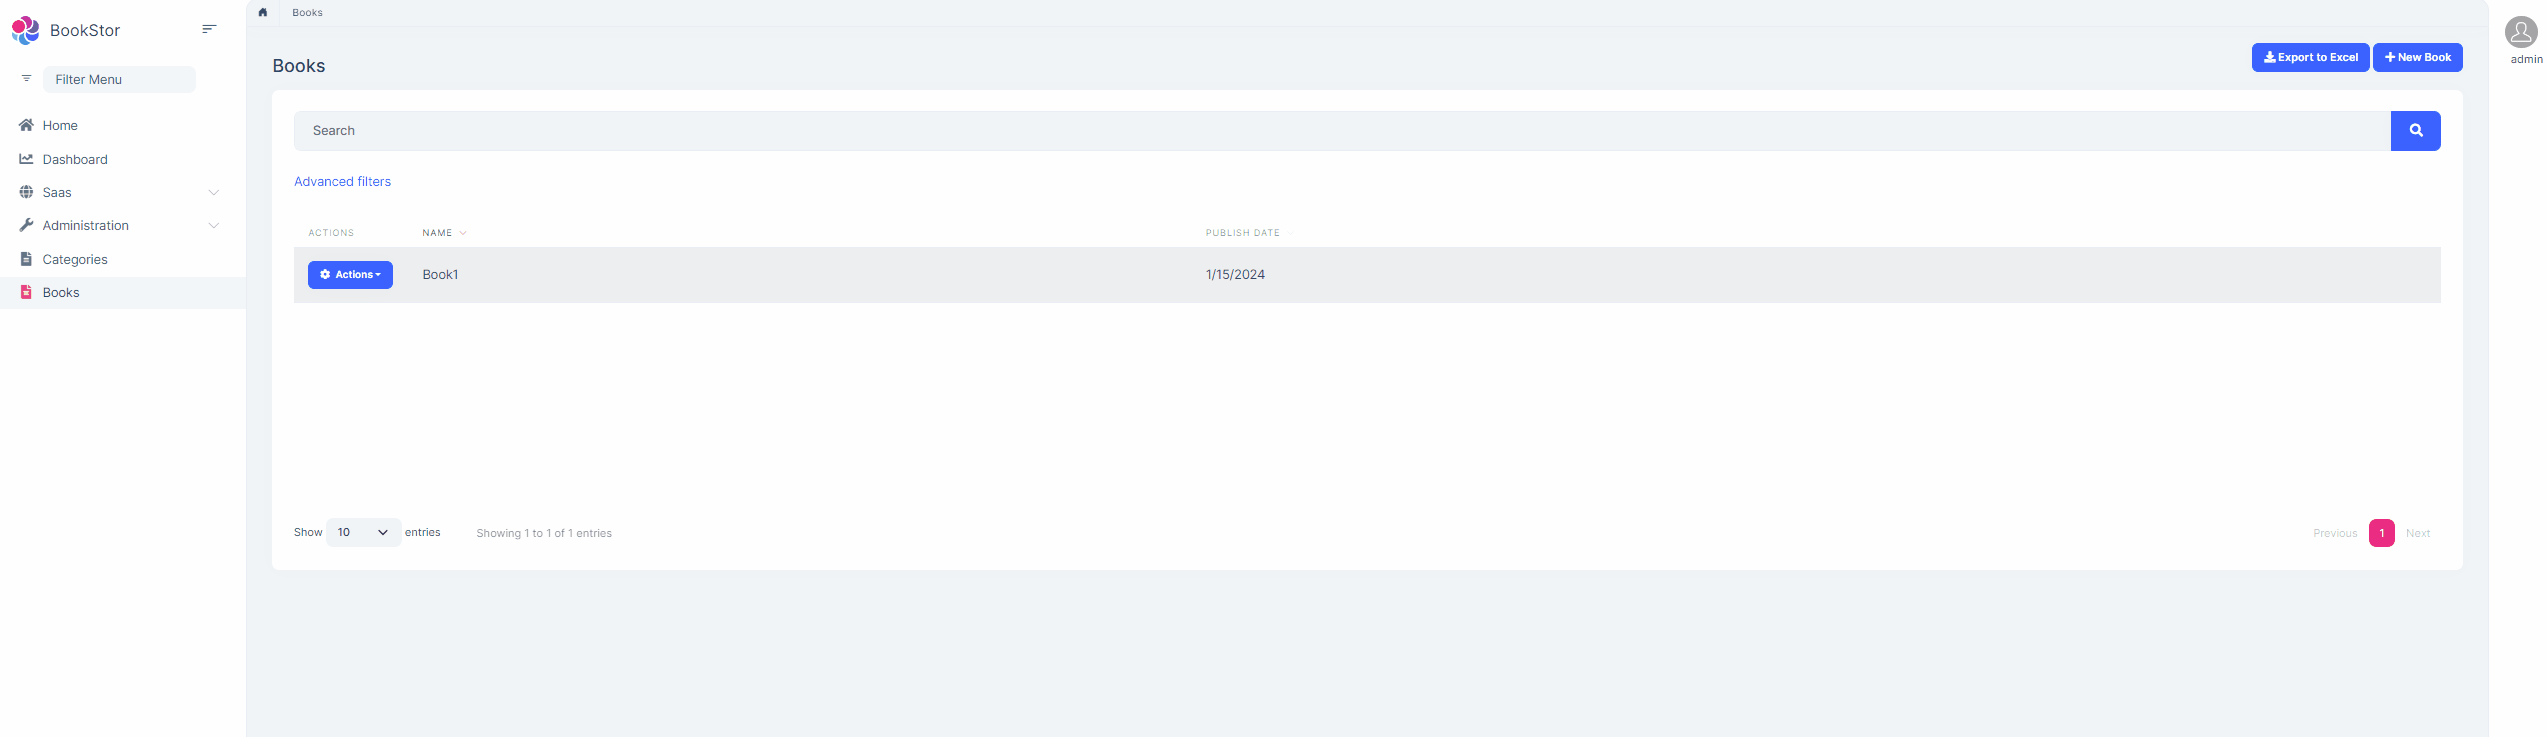Image resolution: width=2547 pixels, height=737 pixels.
Task: Open the Actions dropdown for Book1
Action: tap(350, 275)
